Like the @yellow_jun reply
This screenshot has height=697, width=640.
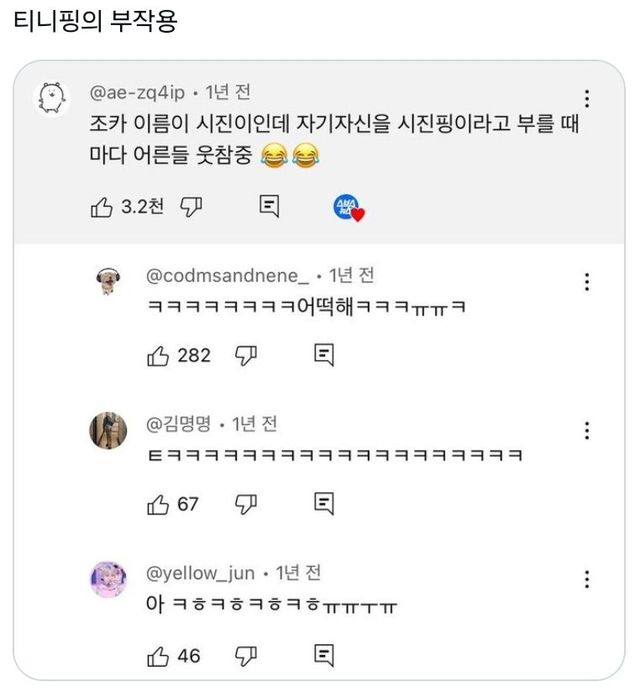pos(158,655)
